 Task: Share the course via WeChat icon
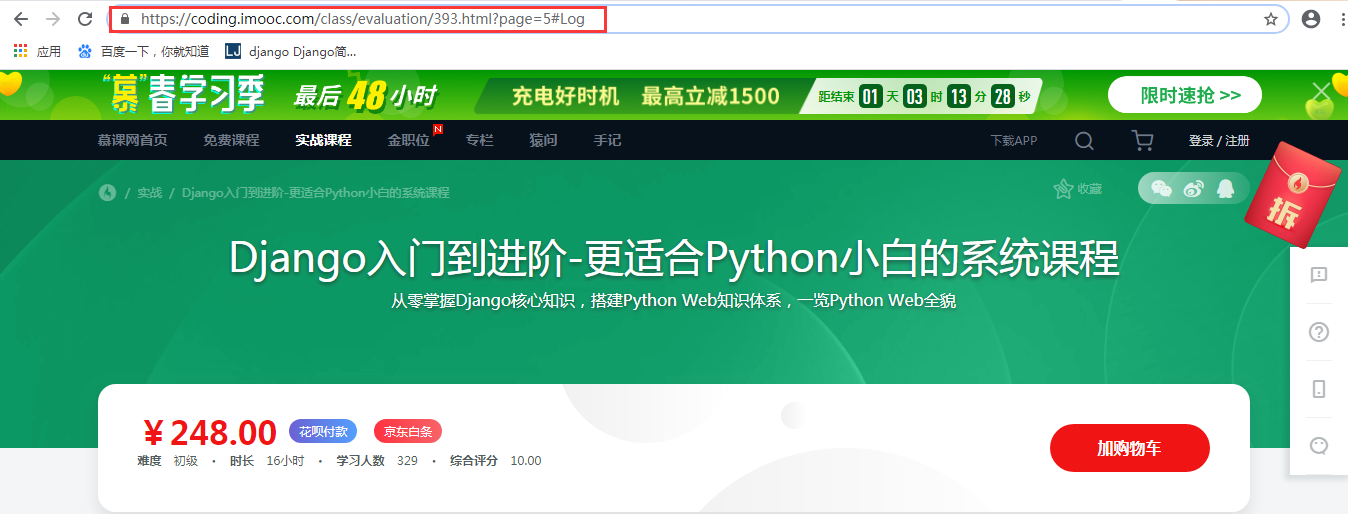point(1161,188)
